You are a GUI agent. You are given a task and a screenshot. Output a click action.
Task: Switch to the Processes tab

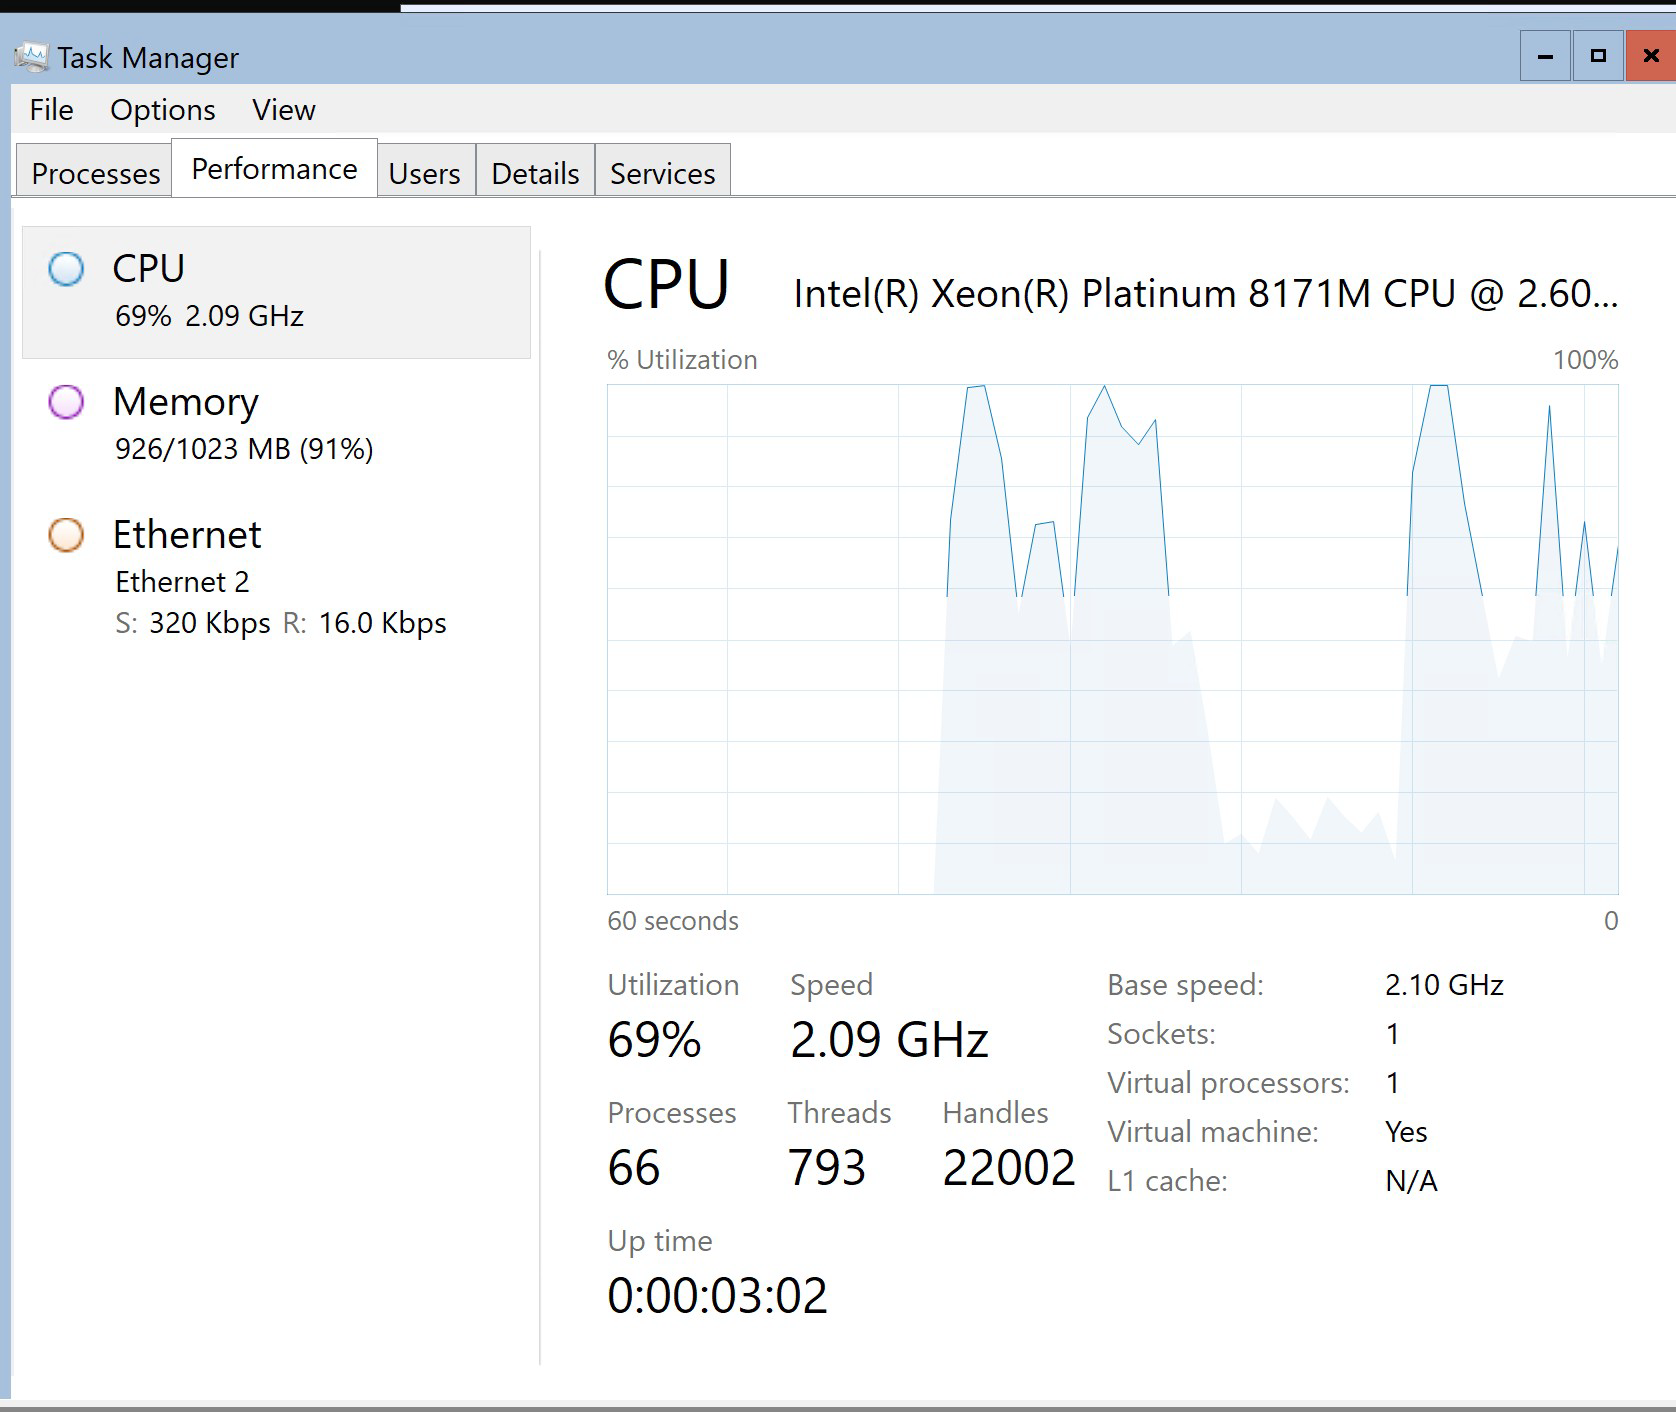pos(95,173)
